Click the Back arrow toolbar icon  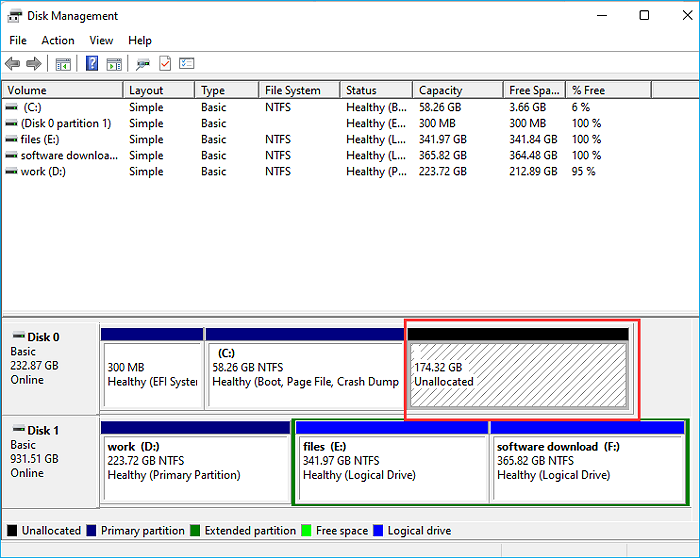13,64
